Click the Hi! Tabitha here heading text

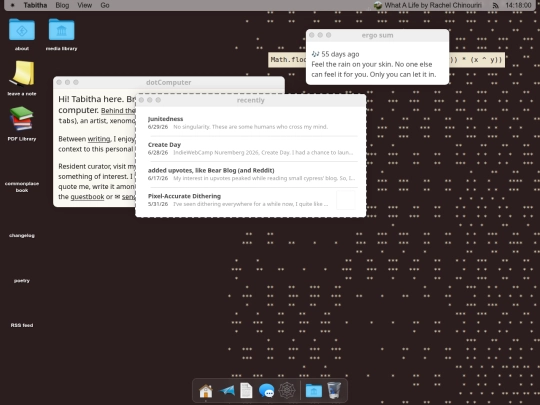97,104
